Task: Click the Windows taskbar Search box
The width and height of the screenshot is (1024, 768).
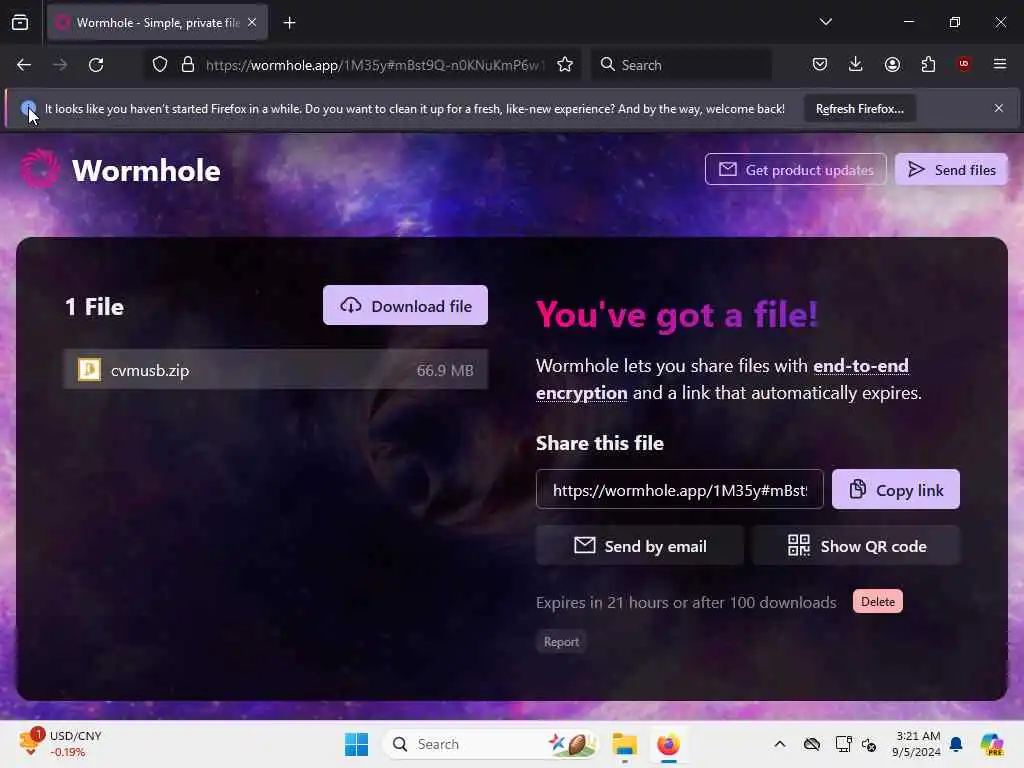Action: coord(490,744)
